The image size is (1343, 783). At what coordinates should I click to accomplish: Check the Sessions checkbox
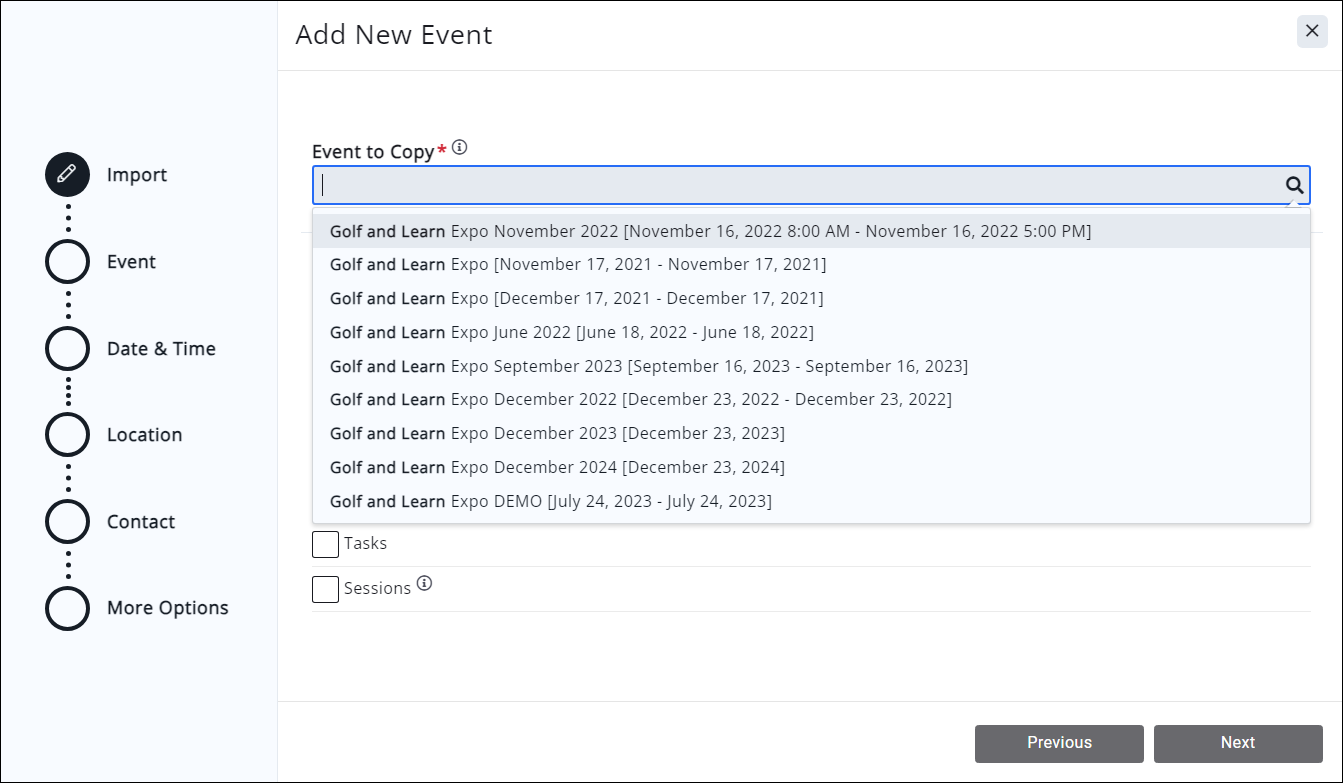324,589
